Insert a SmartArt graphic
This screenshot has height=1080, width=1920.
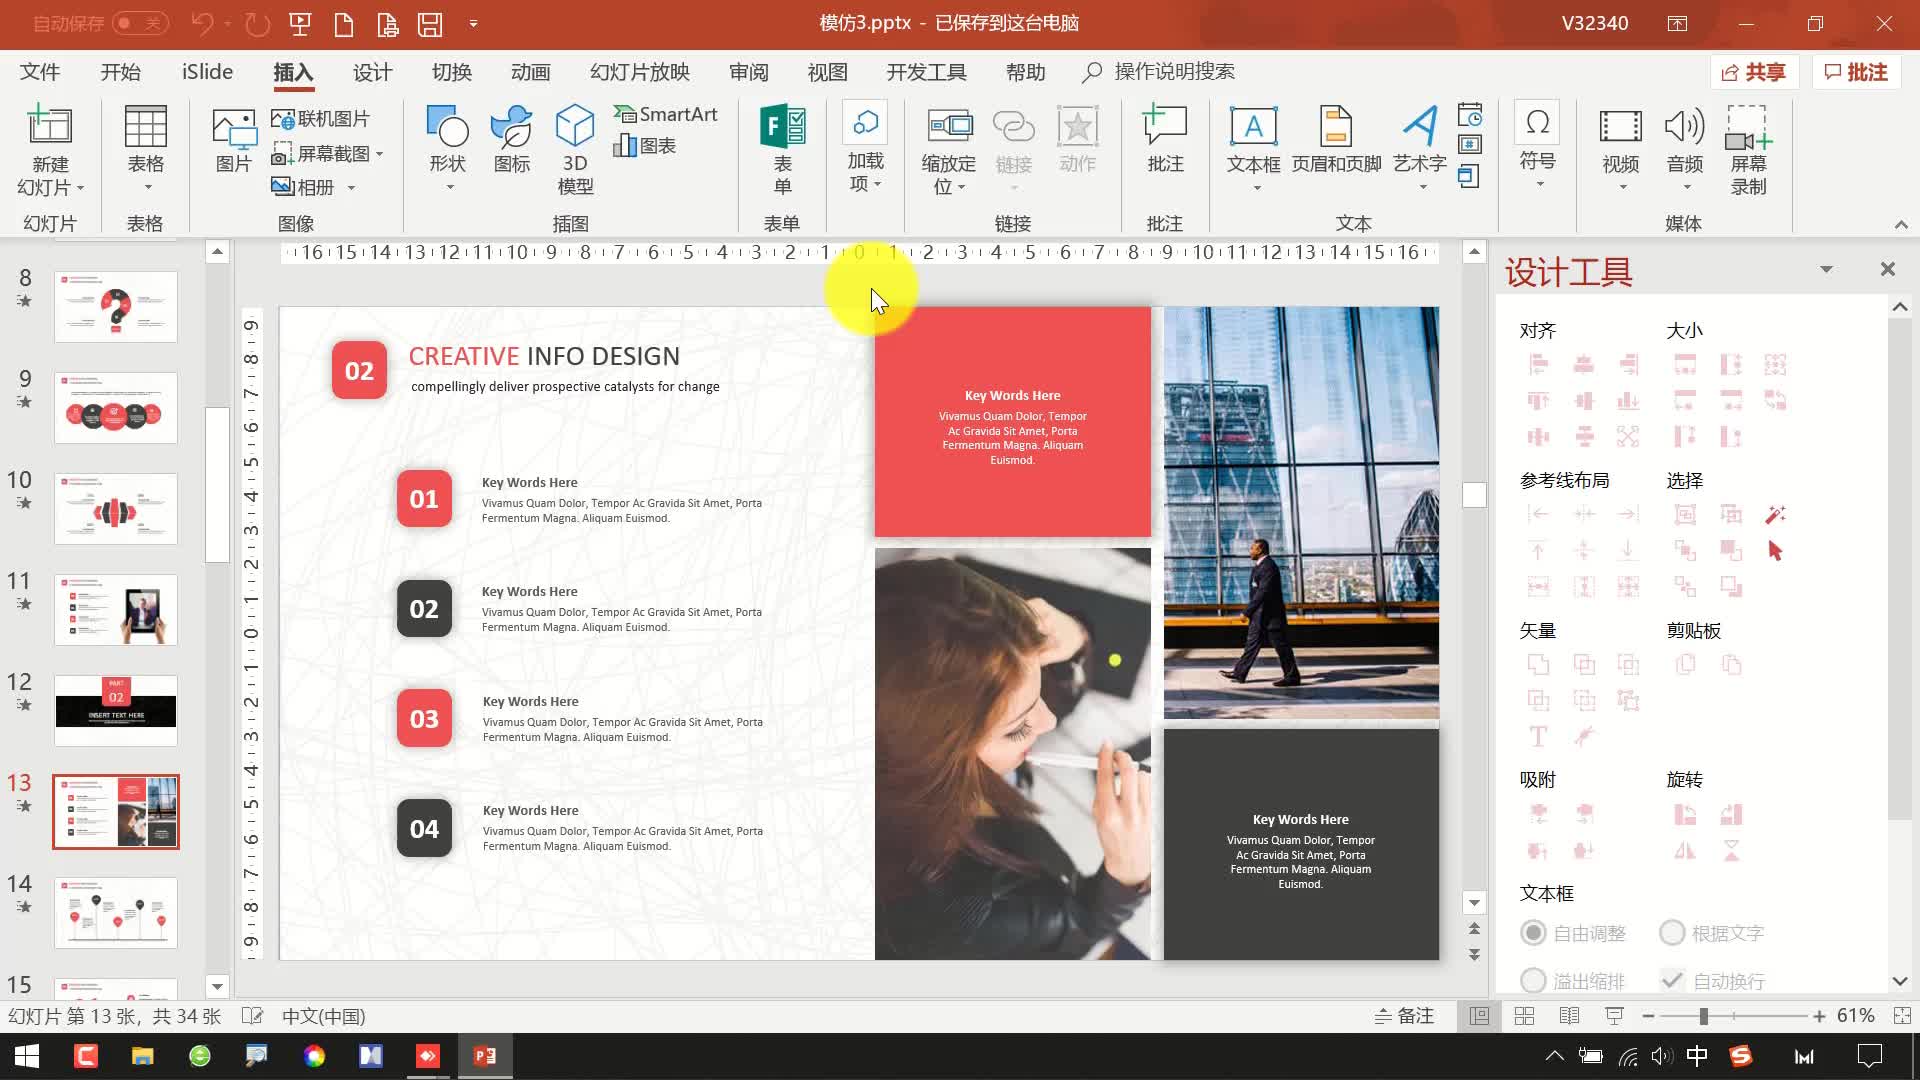click(x=666, y=114)
